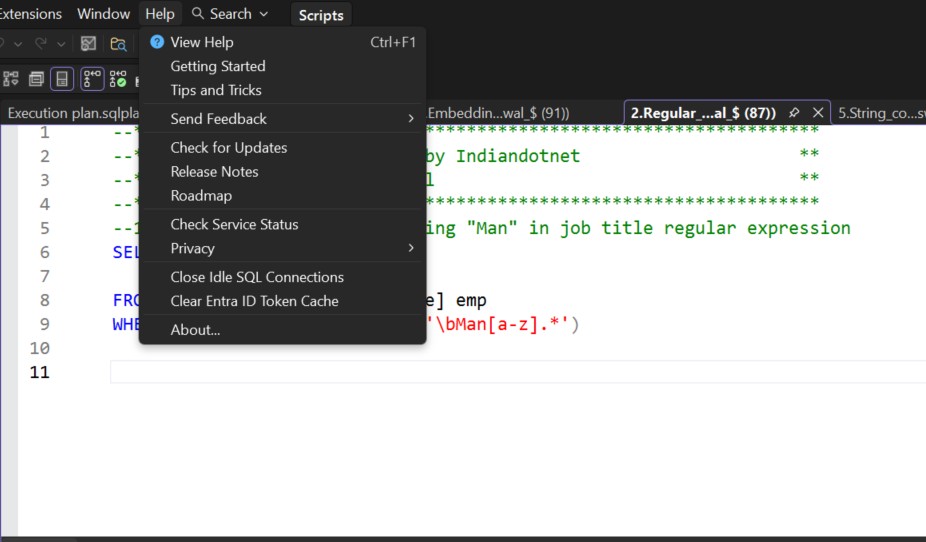Open Tips and Tricks entry
926x542 pixels.
[x=283, y=90]
